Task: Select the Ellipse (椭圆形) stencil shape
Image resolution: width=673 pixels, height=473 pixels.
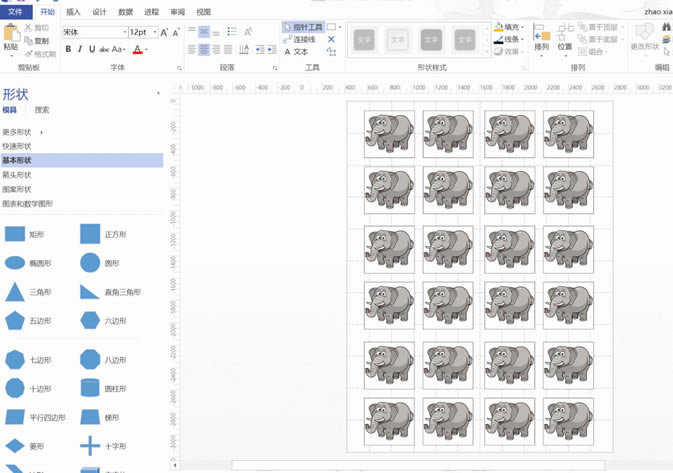Action: (x=15, y=263)
